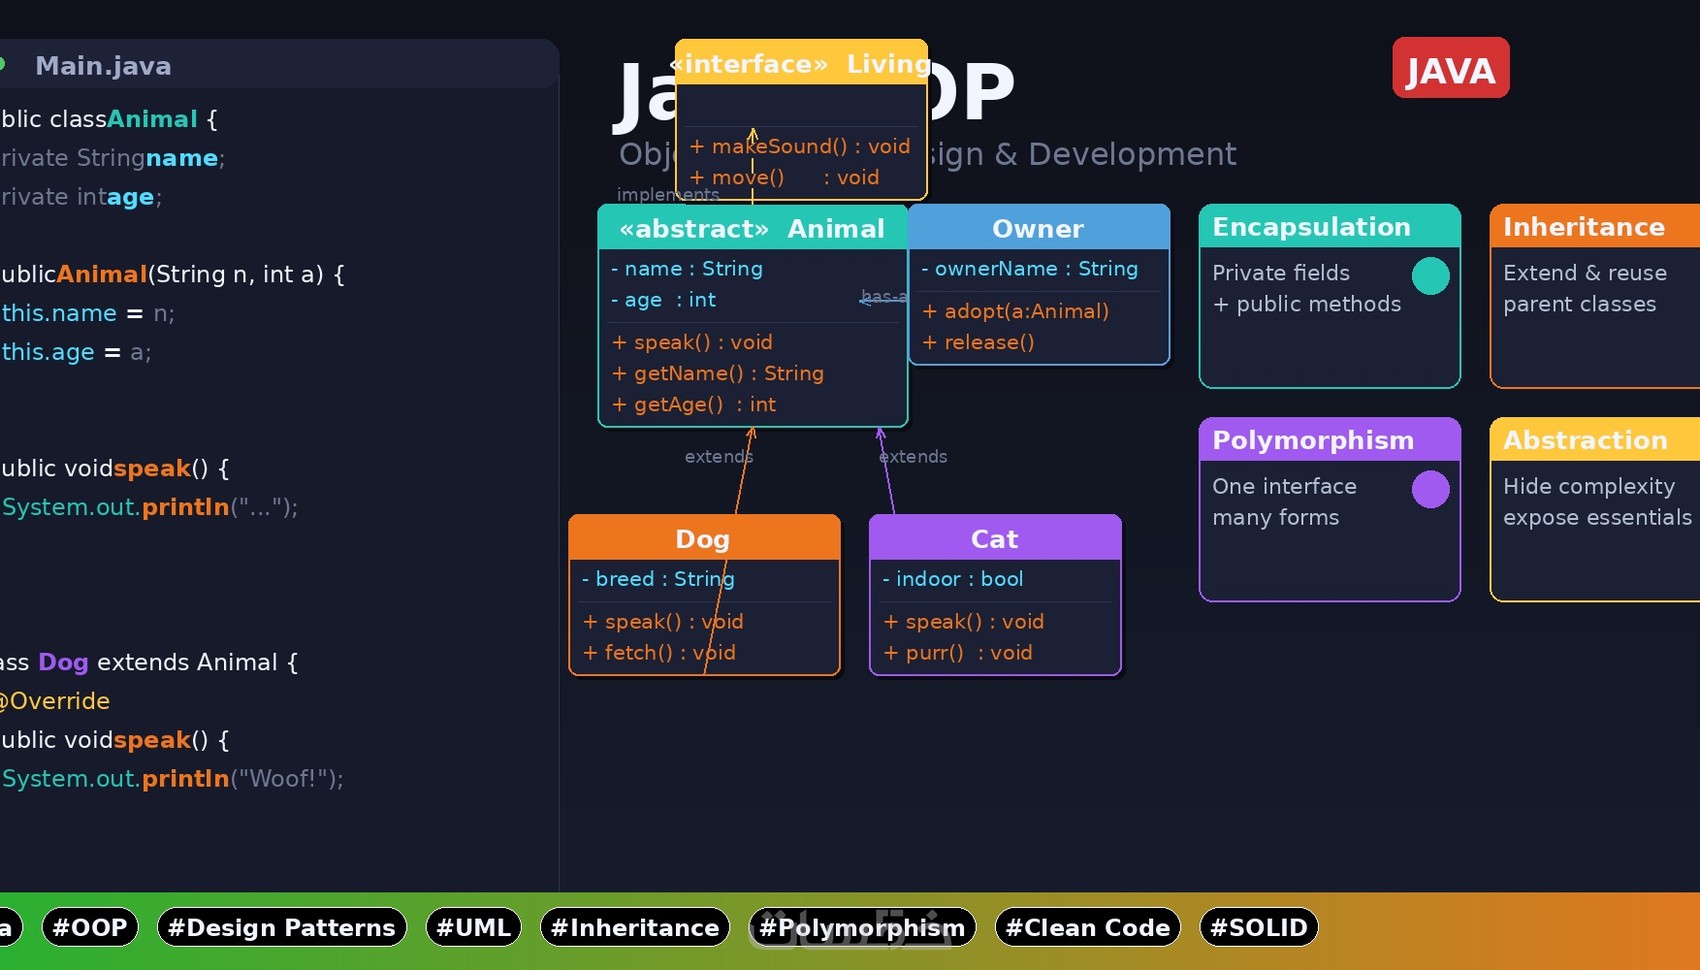Click the System.out.println("Woof!") code line
The width and height of the screenshot is (1700, 970).
click(172, 778)
